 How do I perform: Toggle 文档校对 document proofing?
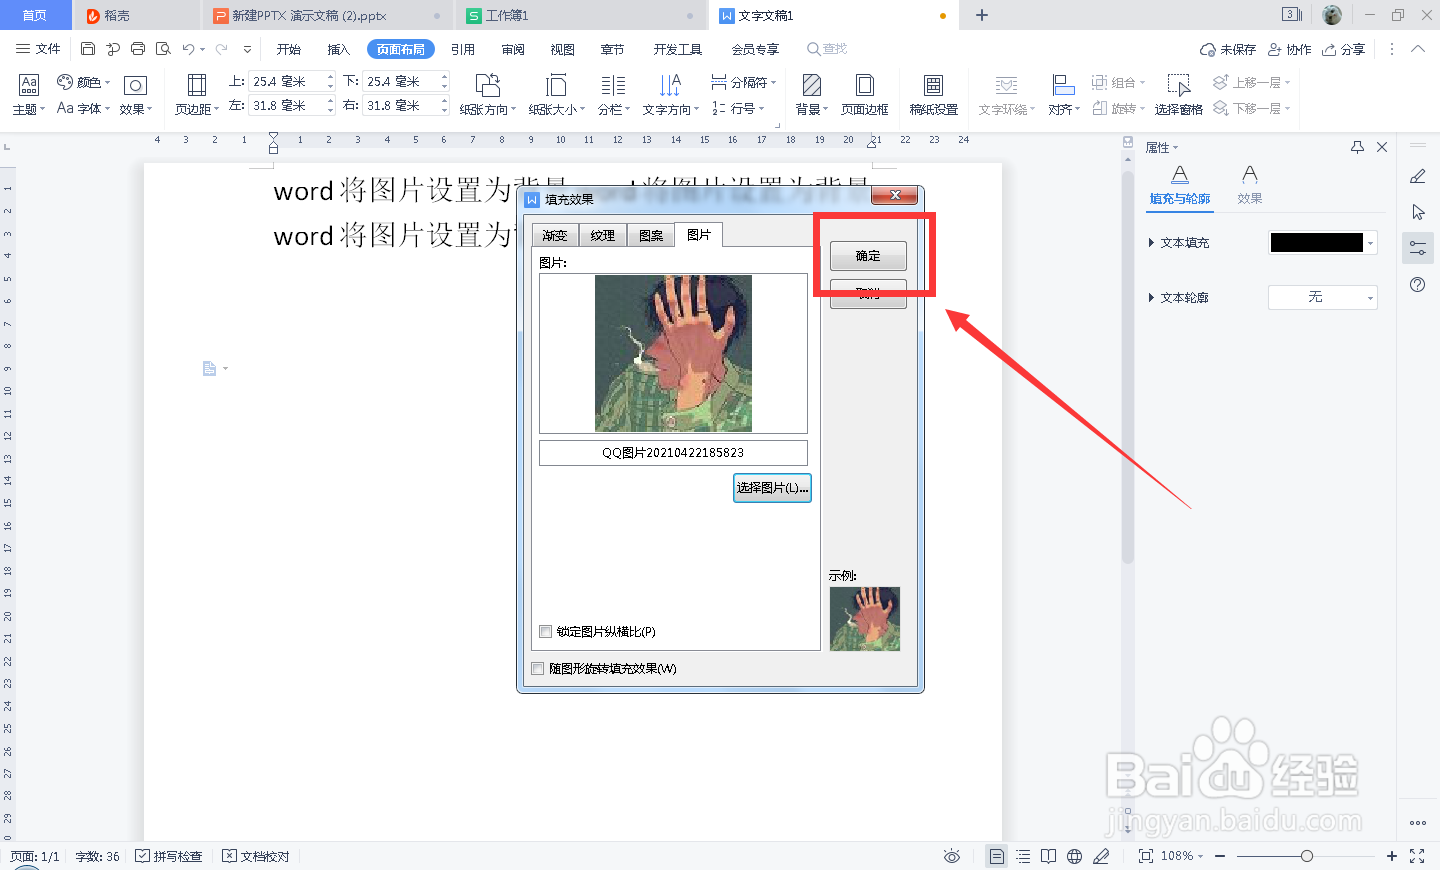point(256,856)
